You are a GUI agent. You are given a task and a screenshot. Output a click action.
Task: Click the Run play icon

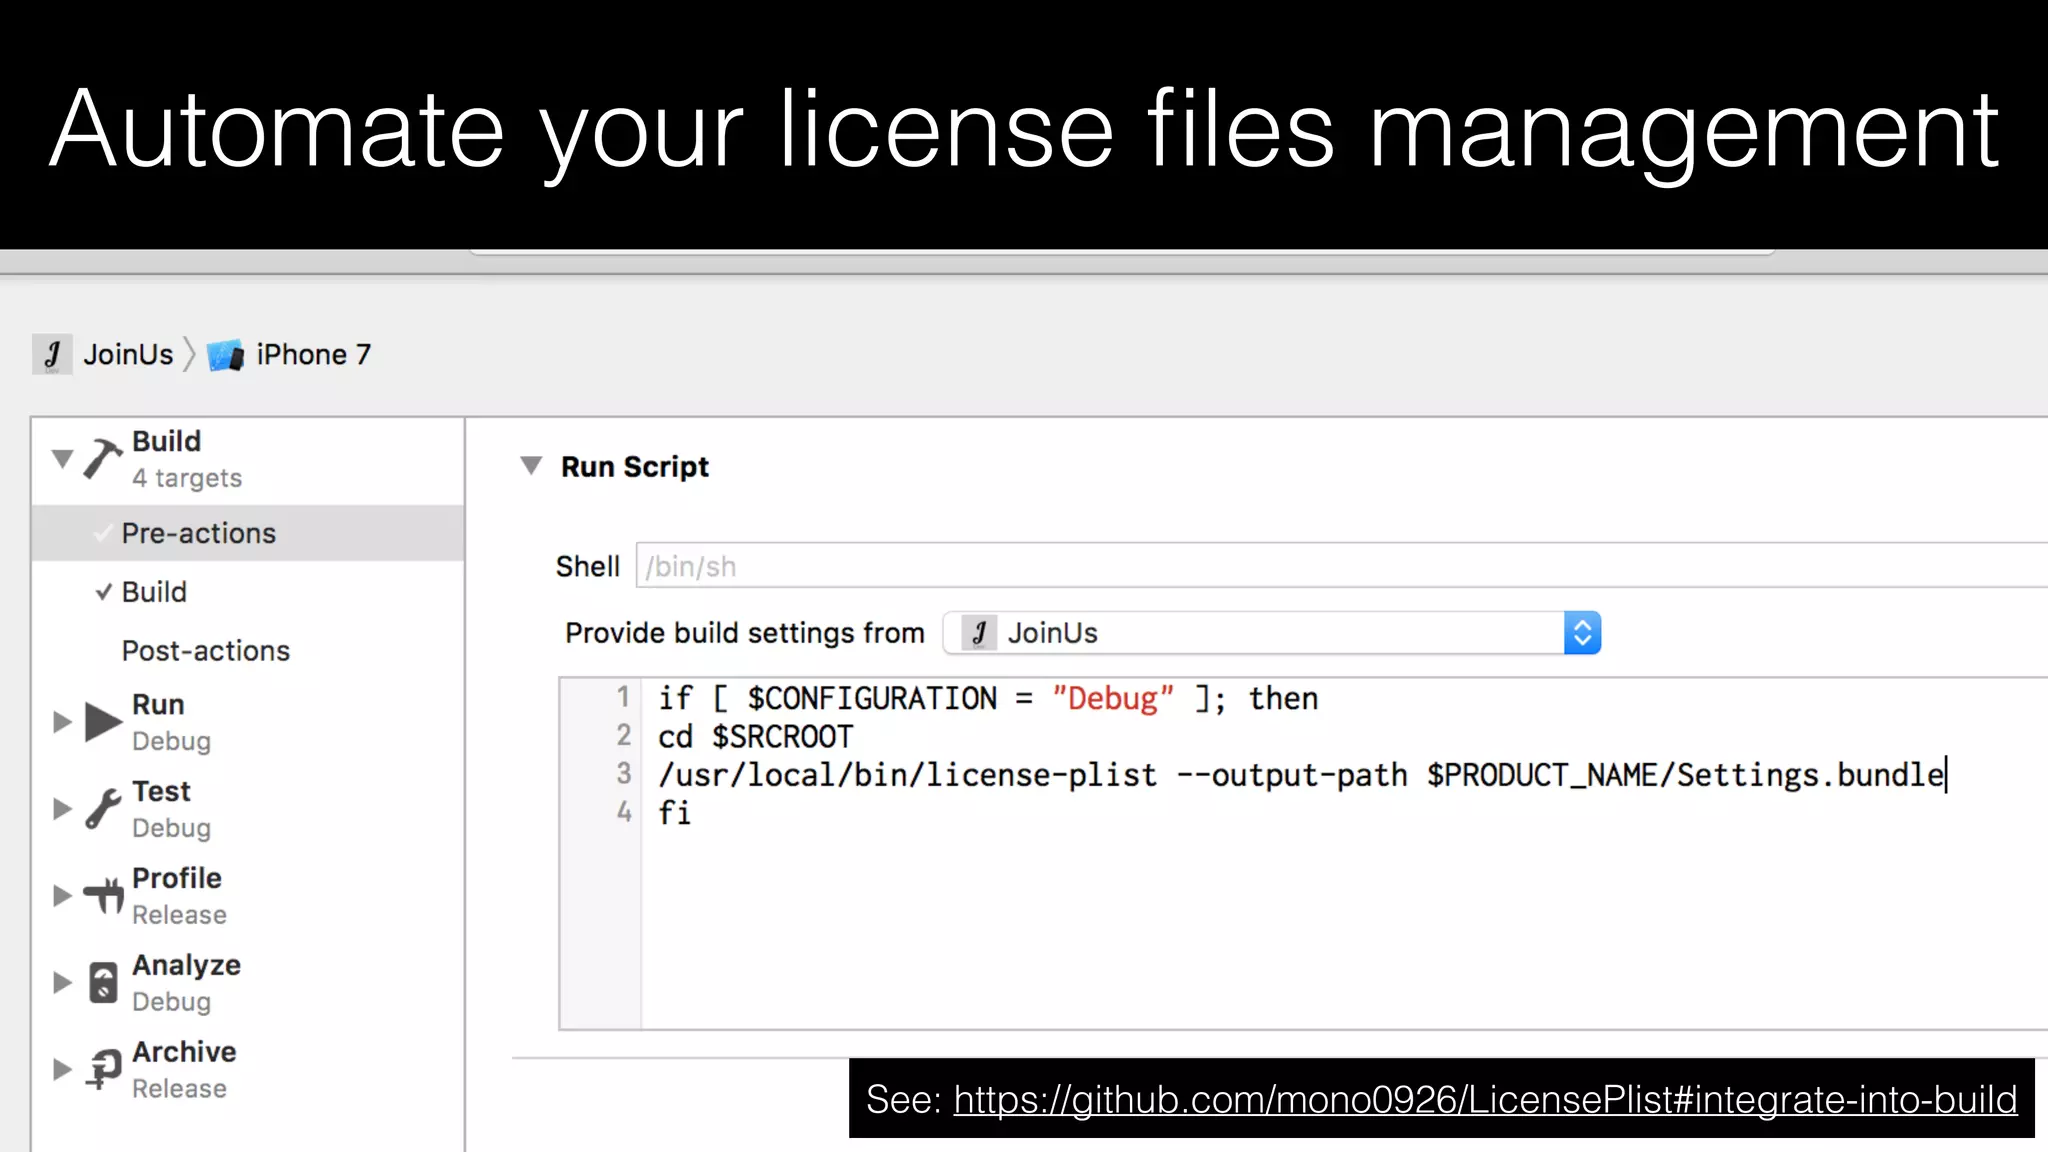[x=103, y=722]
